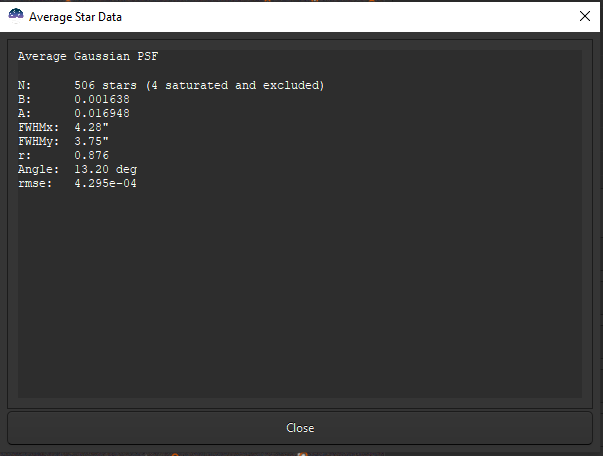Click the Close button at the bottom

point(300,428)
